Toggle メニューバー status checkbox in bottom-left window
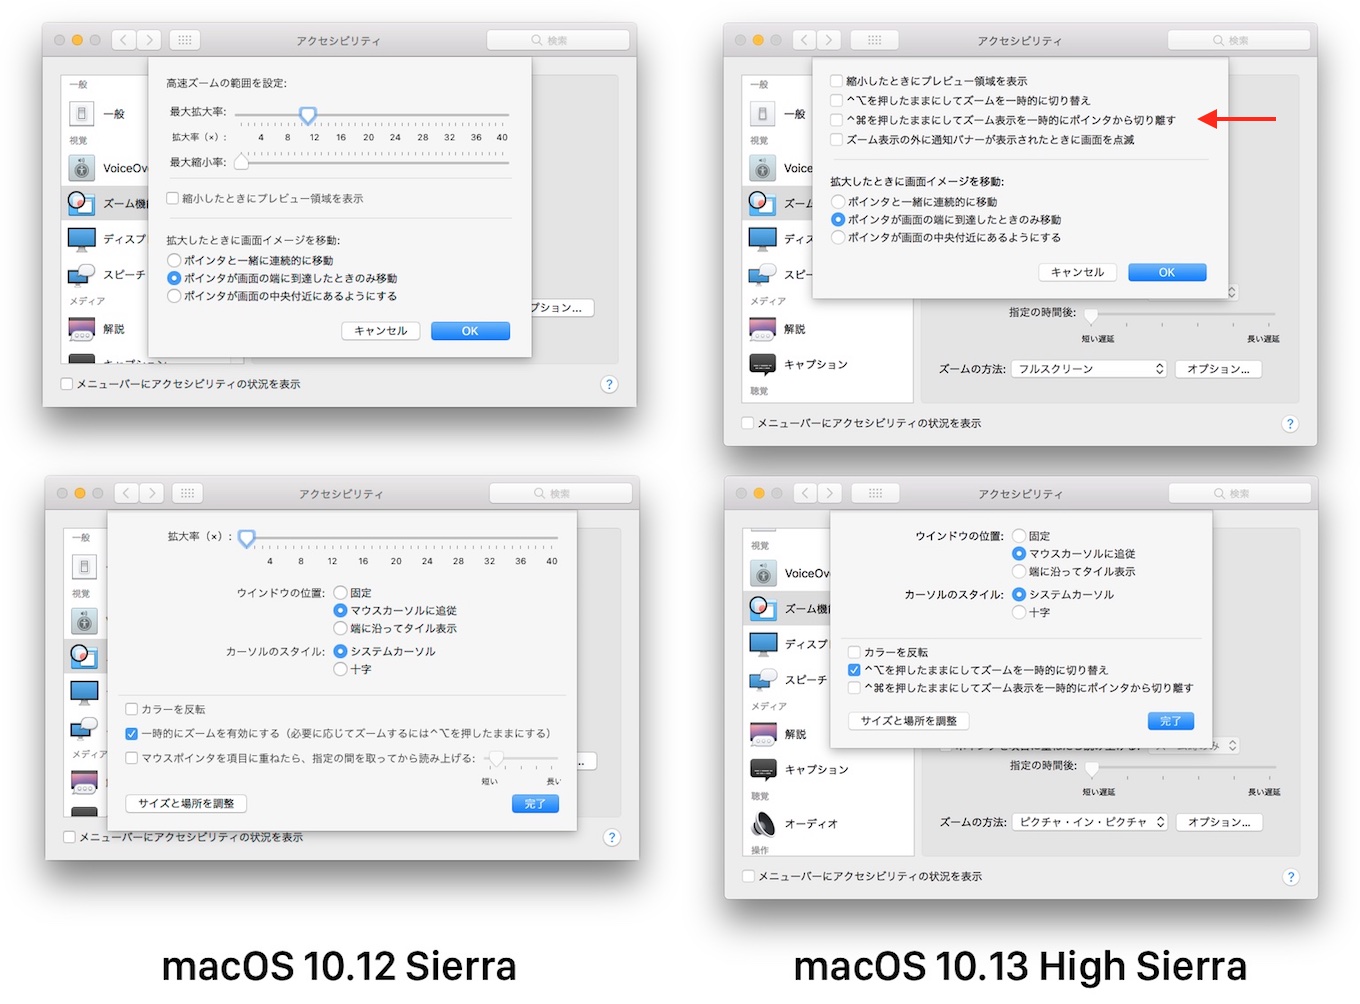The width and height of the screenshot is (1360, 1004). click(x=69, y=837)
